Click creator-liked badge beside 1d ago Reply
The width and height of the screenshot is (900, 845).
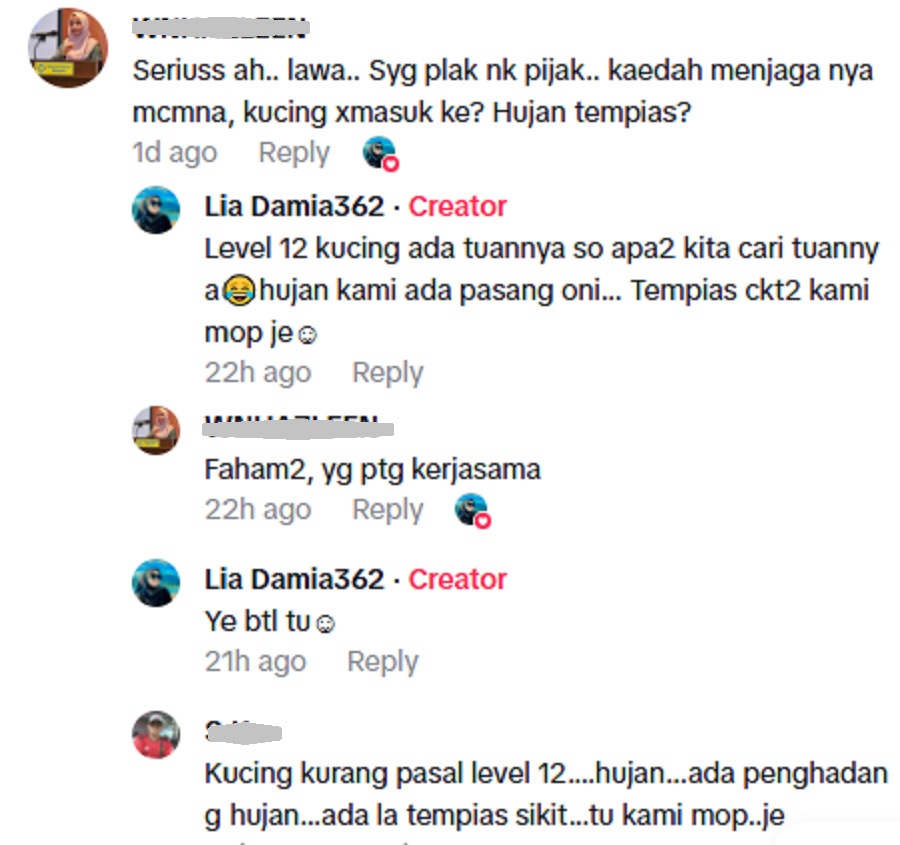point(381,154)
